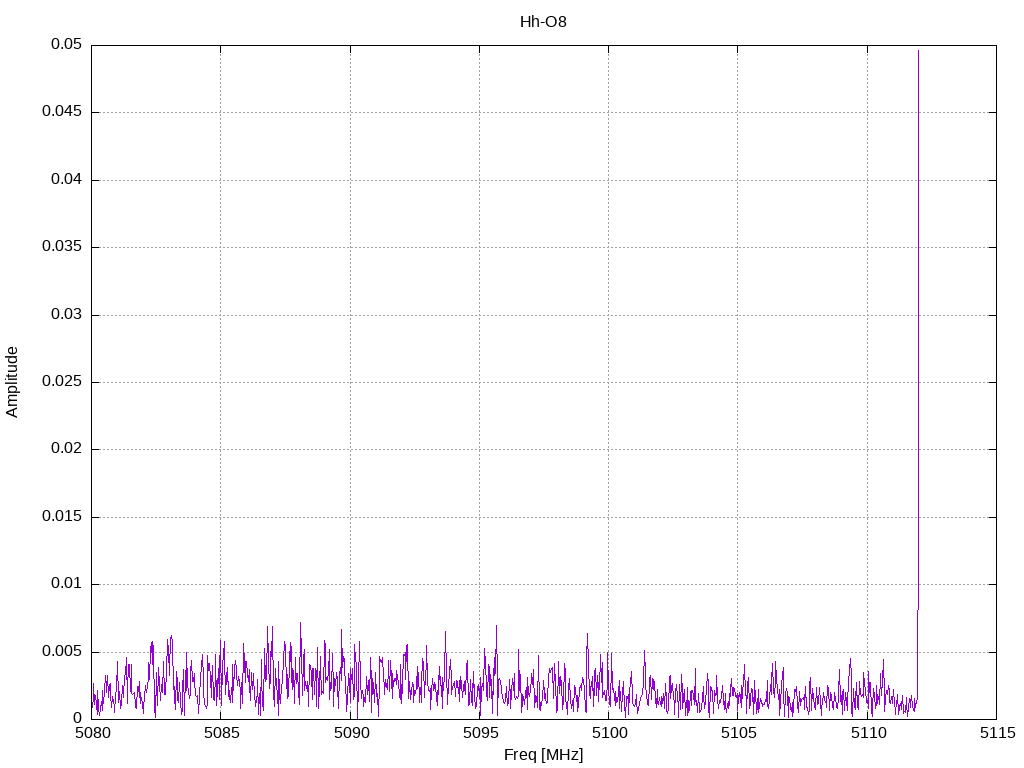Select the Amplitude y-axis label

(12, 381)
